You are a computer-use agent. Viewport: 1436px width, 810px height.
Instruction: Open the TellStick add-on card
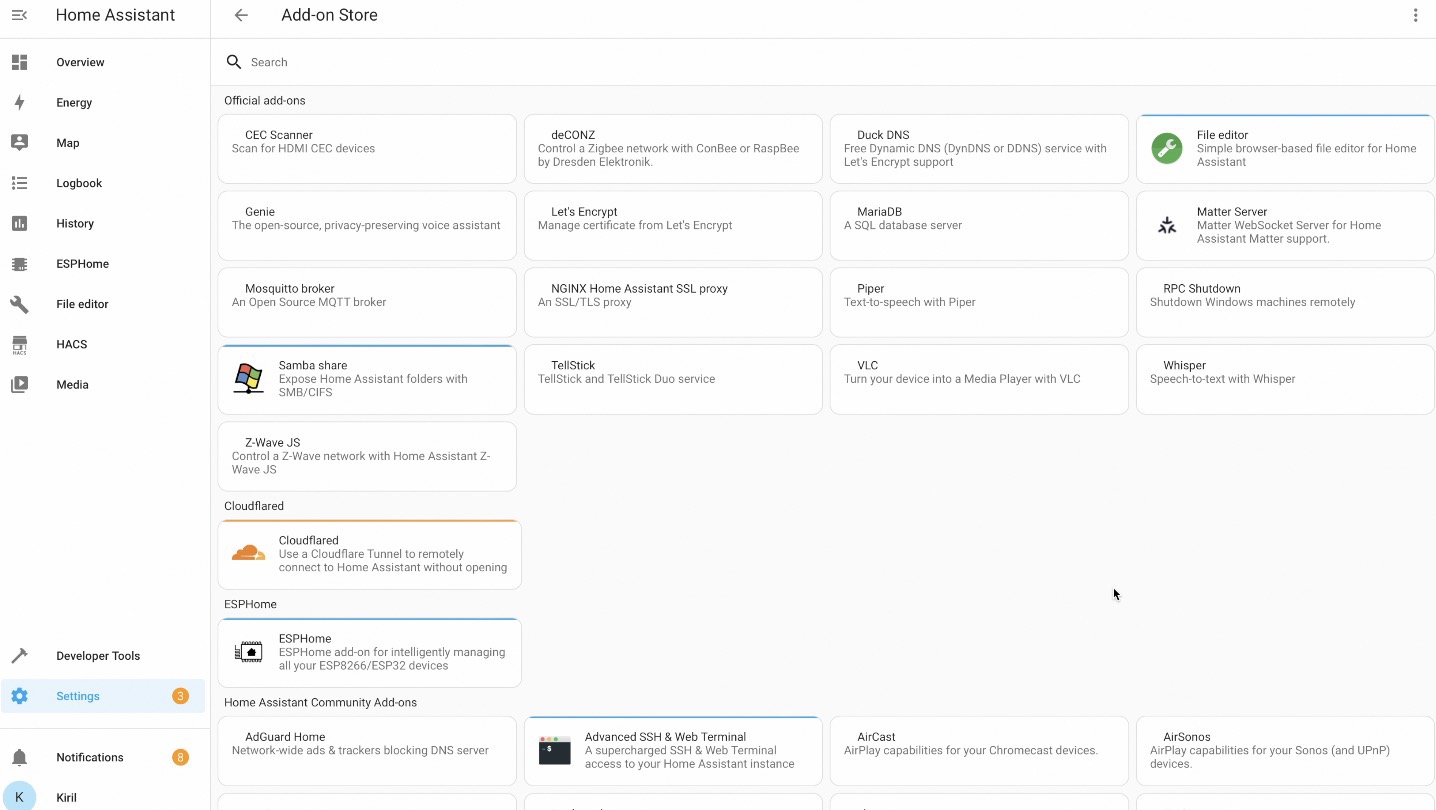[x=673, y=379]
